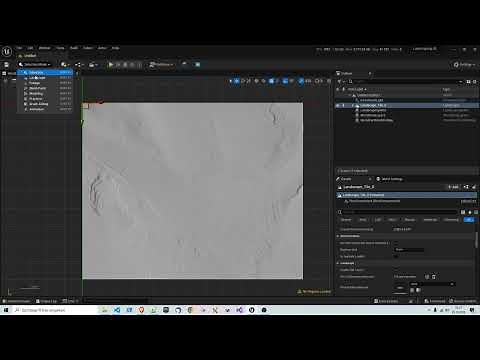Select the highlighted Landscape_Tile_0 row in Outliner
This screenshot has width=480, height=360.
[x=407, y=105]
